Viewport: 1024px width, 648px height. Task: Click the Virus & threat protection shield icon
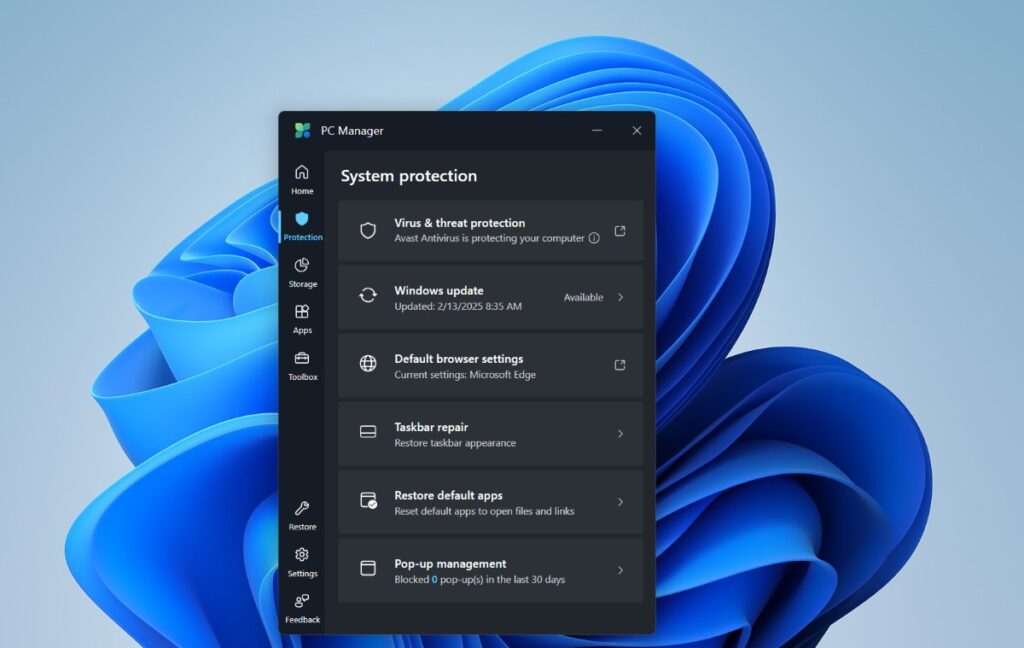(369, 230)
